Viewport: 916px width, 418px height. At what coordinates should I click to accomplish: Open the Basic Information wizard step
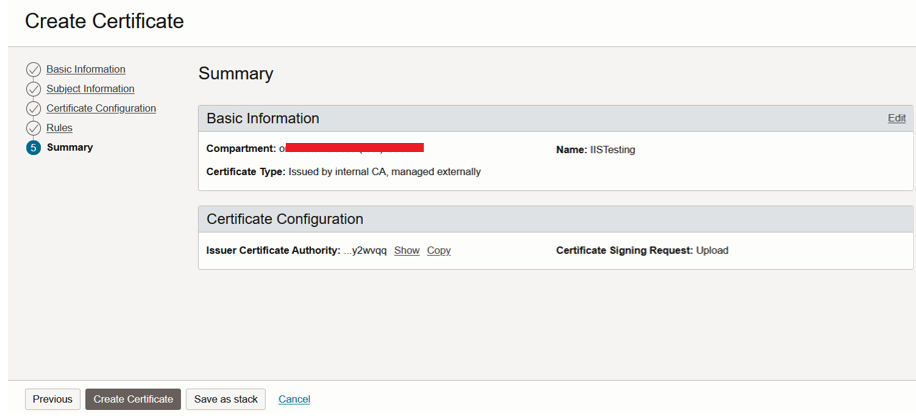click(86, 70)
